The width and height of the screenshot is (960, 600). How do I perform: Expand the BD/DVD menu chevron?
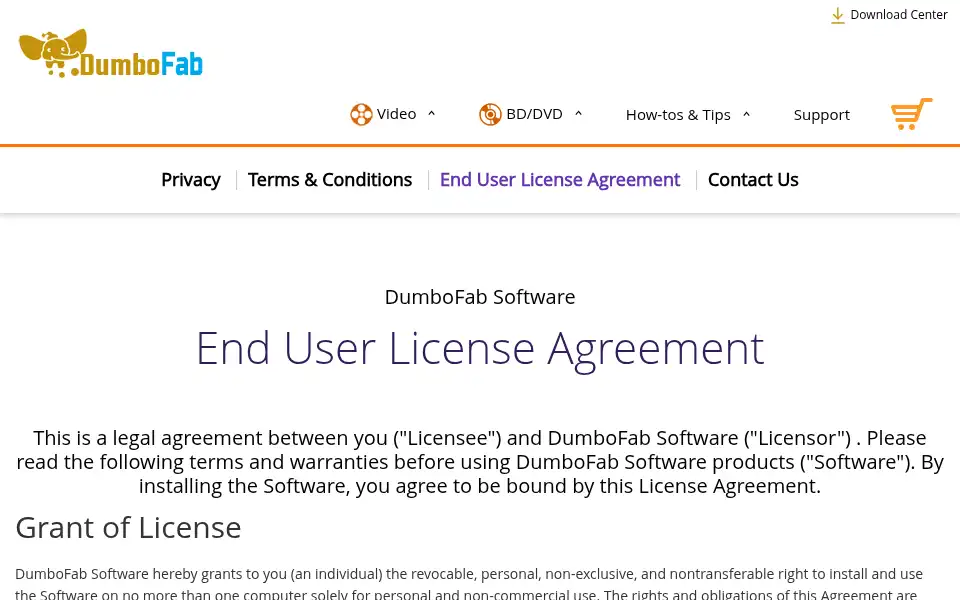[x=578, y=113]
